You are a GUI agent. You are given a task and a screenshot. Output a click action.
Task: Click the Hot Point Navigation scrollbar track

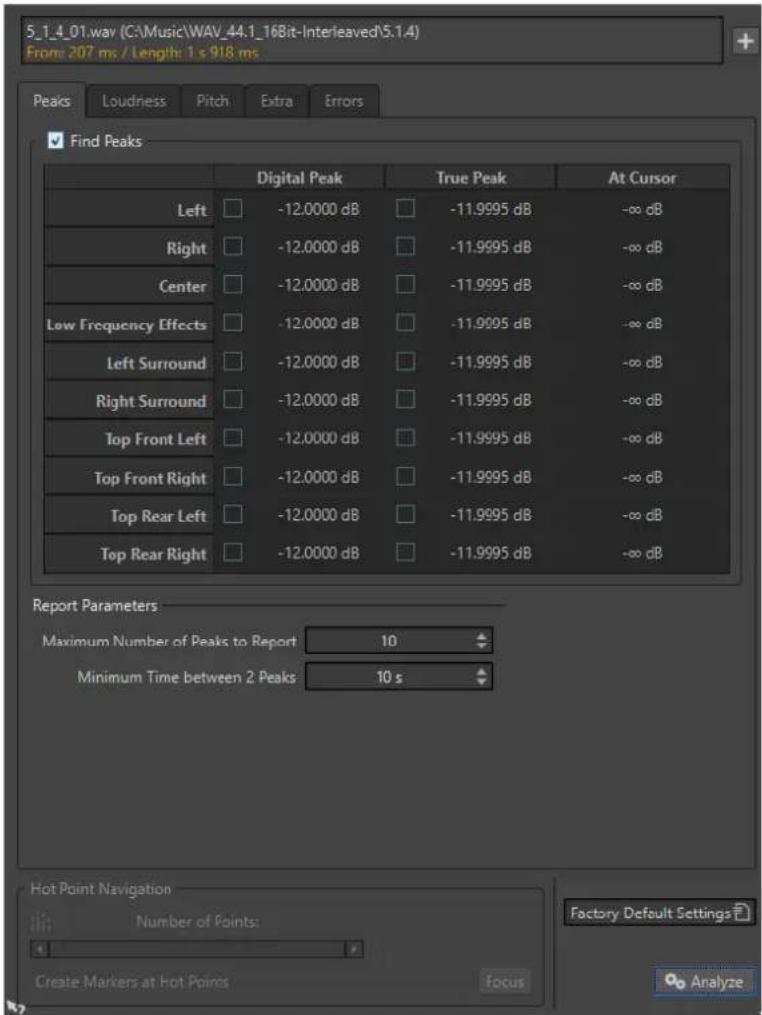(x=197, y=950)
